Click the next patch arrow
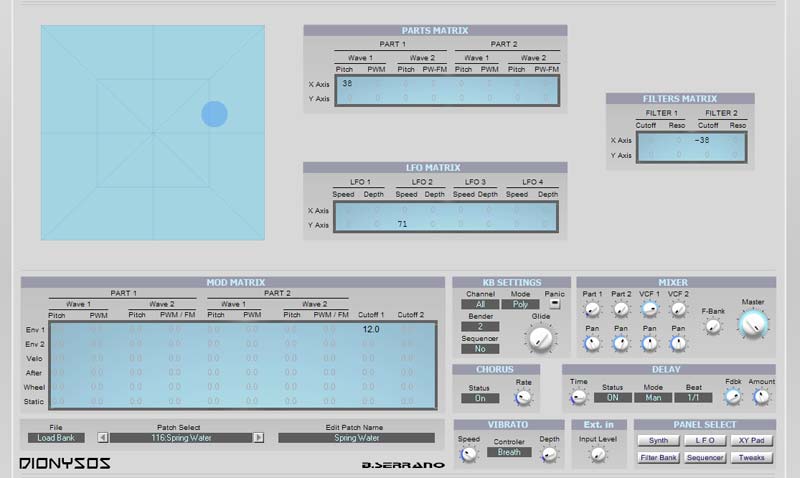 [259, 438]
